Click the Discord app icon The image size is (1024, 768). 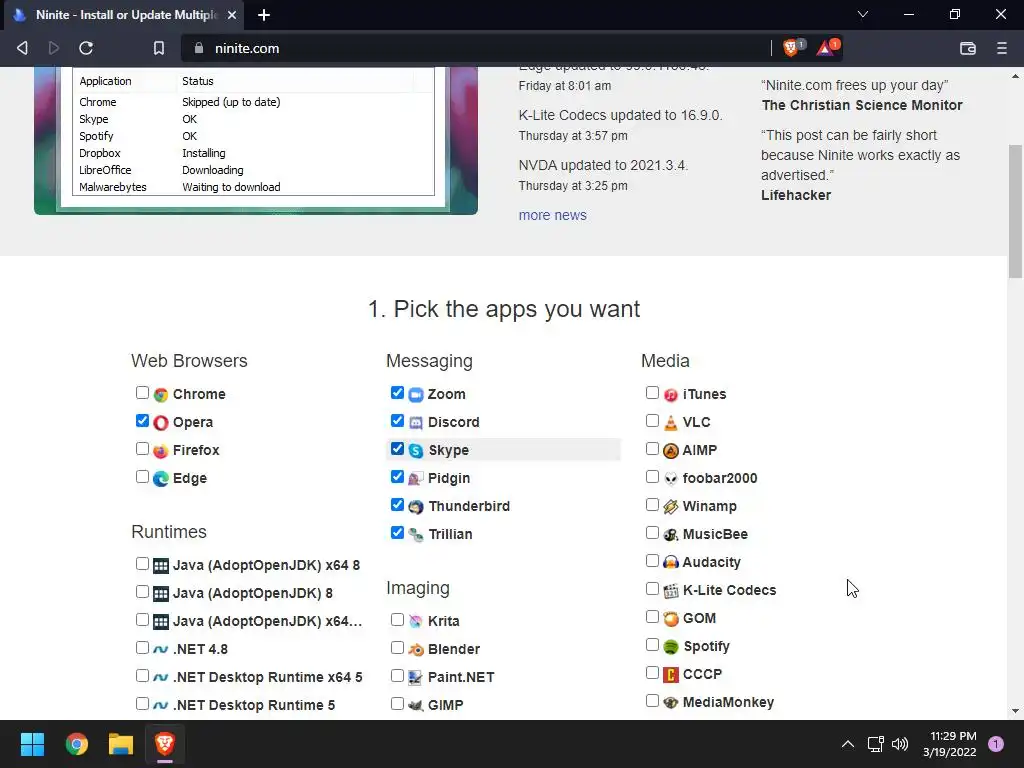(x=416, y=423)
